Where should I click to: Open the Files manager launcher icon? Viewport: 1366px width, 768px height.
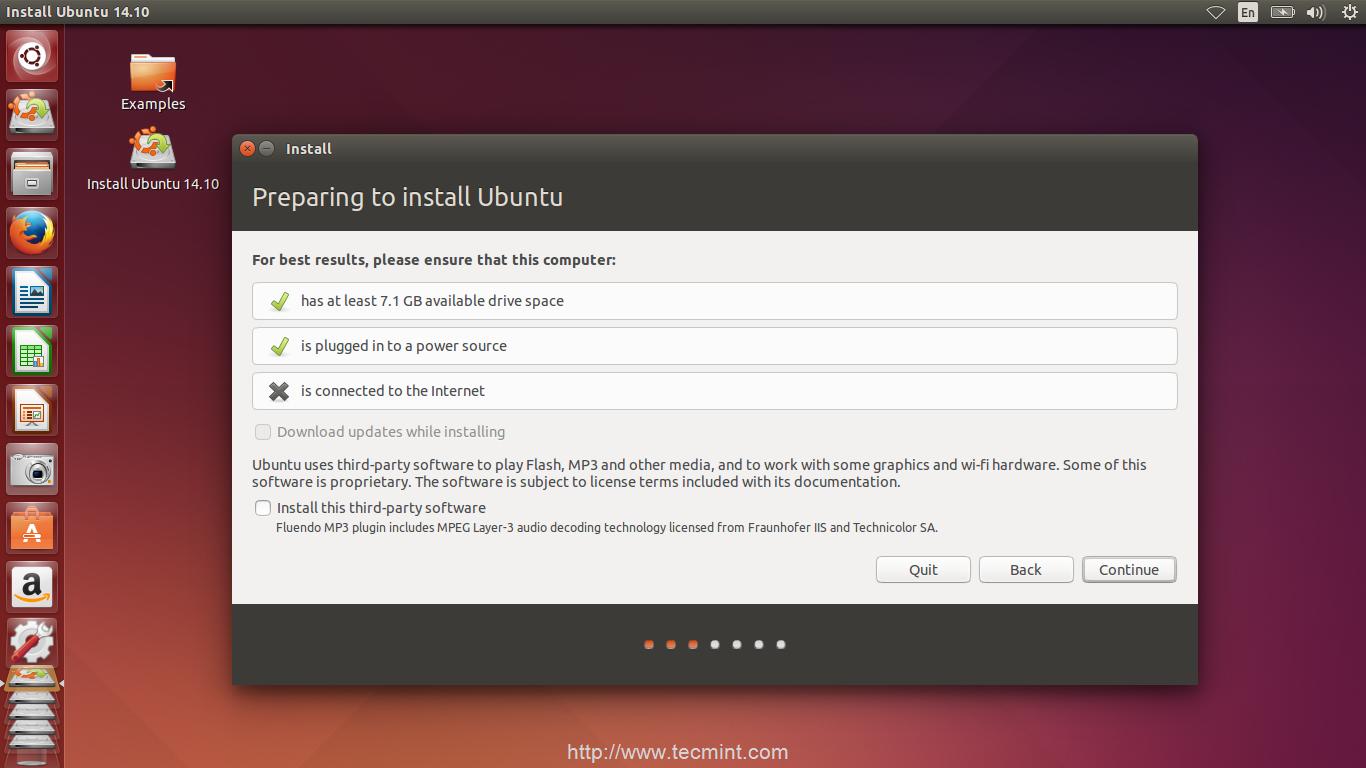[32, 173]
